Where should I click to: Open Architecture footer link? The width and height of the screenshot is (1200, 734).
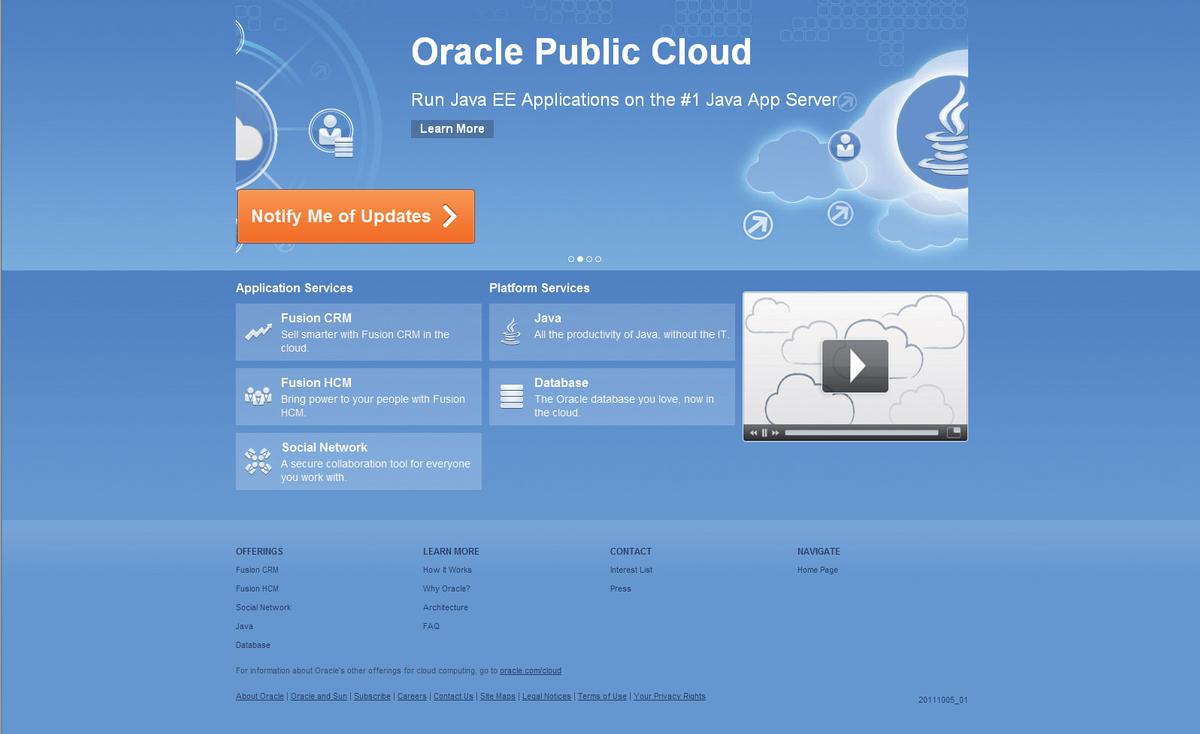(445, 608)
